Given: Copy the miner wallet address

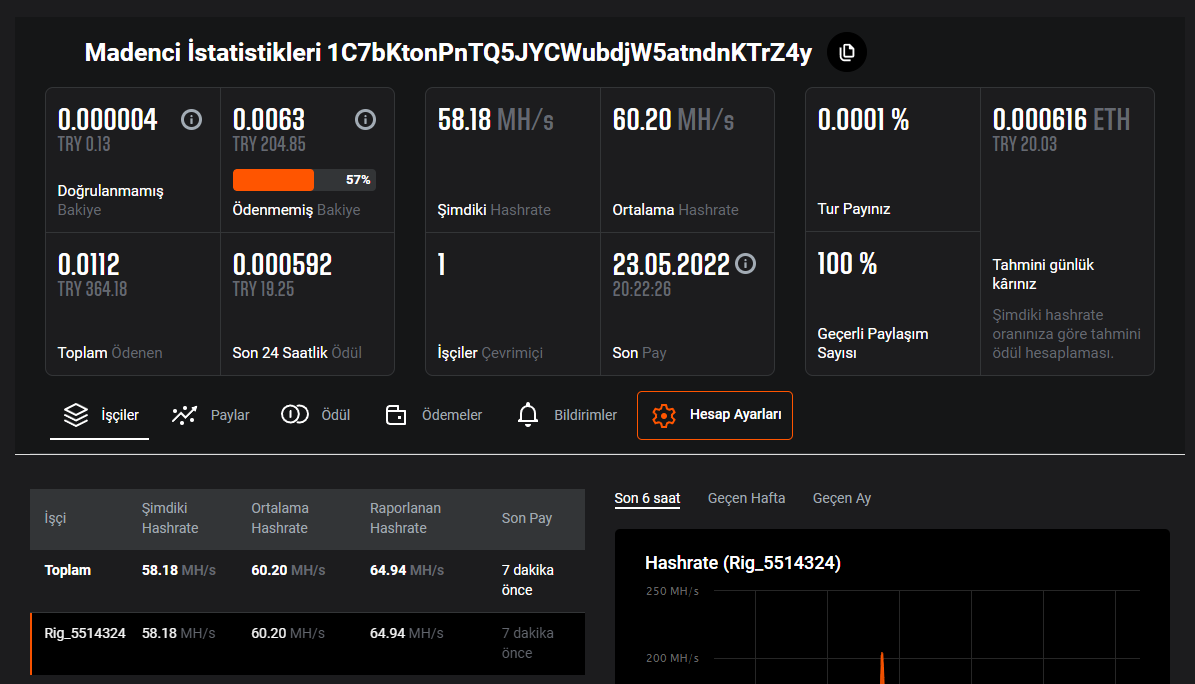Looking at the screenshot, I should [847, 53].
